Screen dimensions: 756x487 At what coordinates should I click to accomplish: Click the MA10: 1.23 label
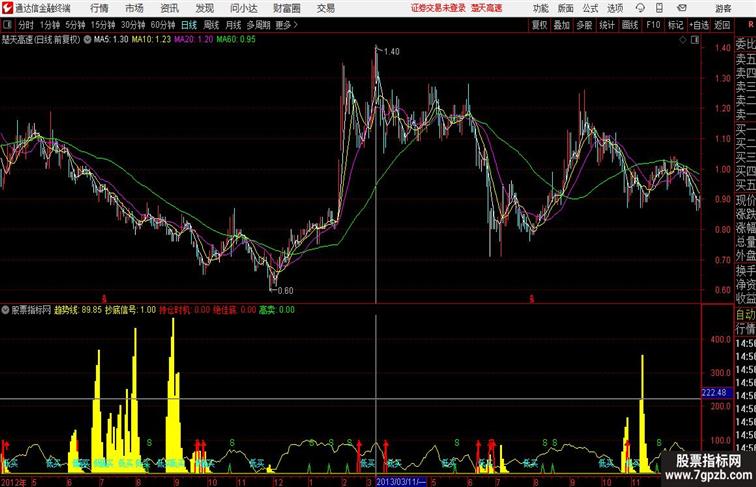coord(151,40)
